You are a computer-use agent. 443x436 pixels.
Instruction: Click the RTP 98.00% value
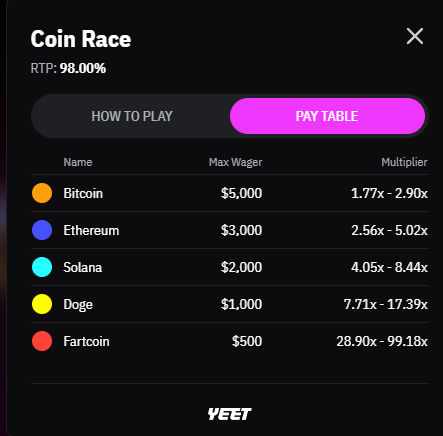[x=83, y=68]
